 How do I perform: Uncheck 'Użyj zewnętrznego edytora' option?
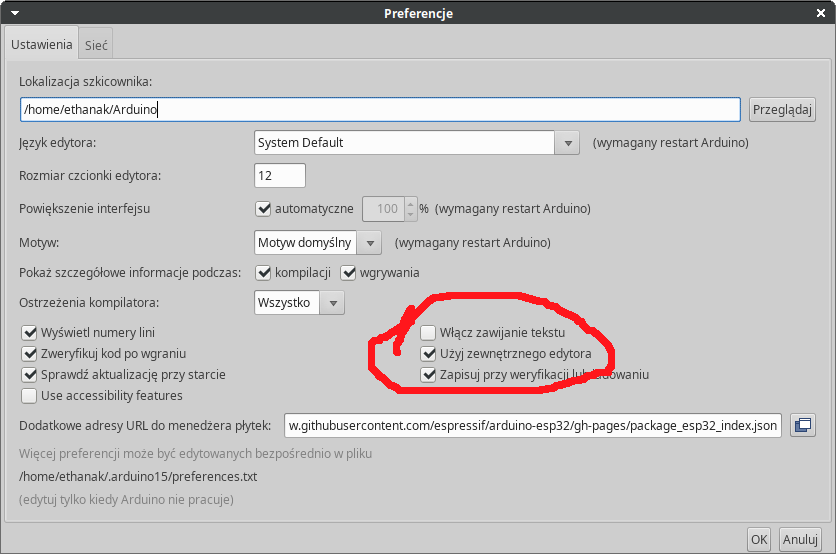tap(428, 354)
